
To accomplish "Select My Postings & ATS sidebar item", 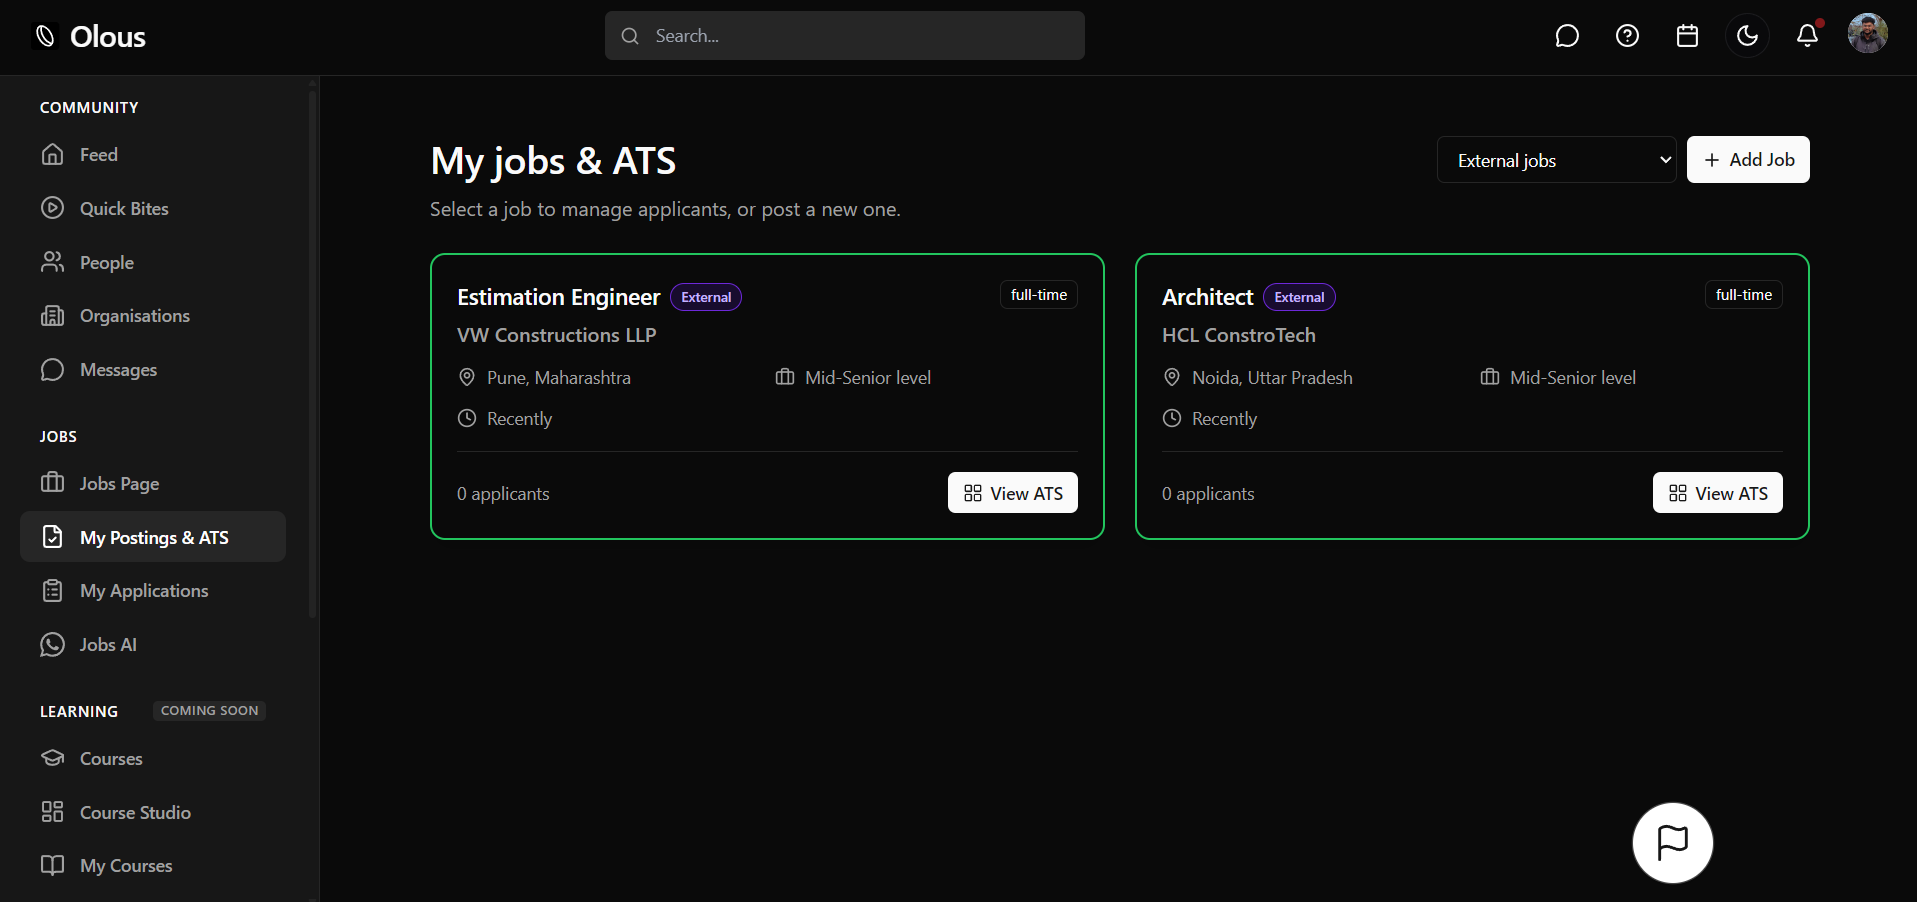I will pos(153,537).
